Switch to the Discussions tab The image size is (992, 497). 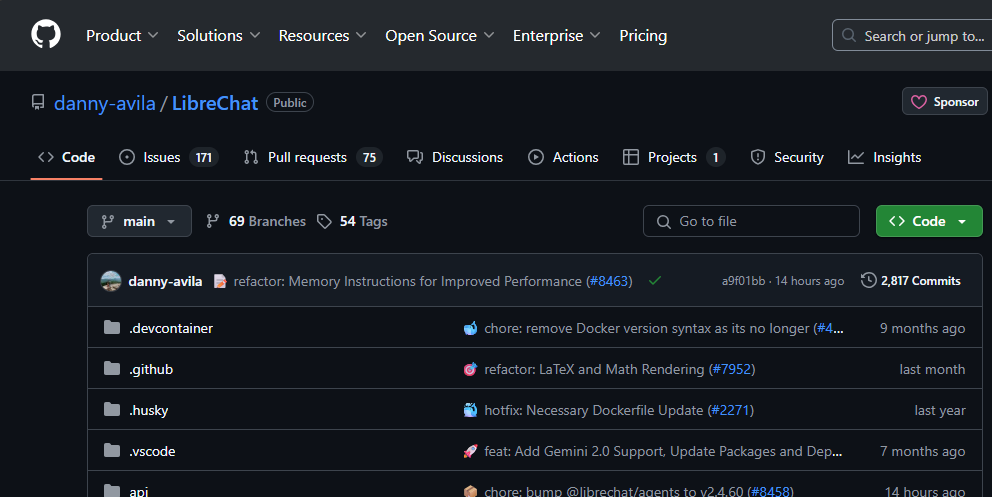[455, 157]
